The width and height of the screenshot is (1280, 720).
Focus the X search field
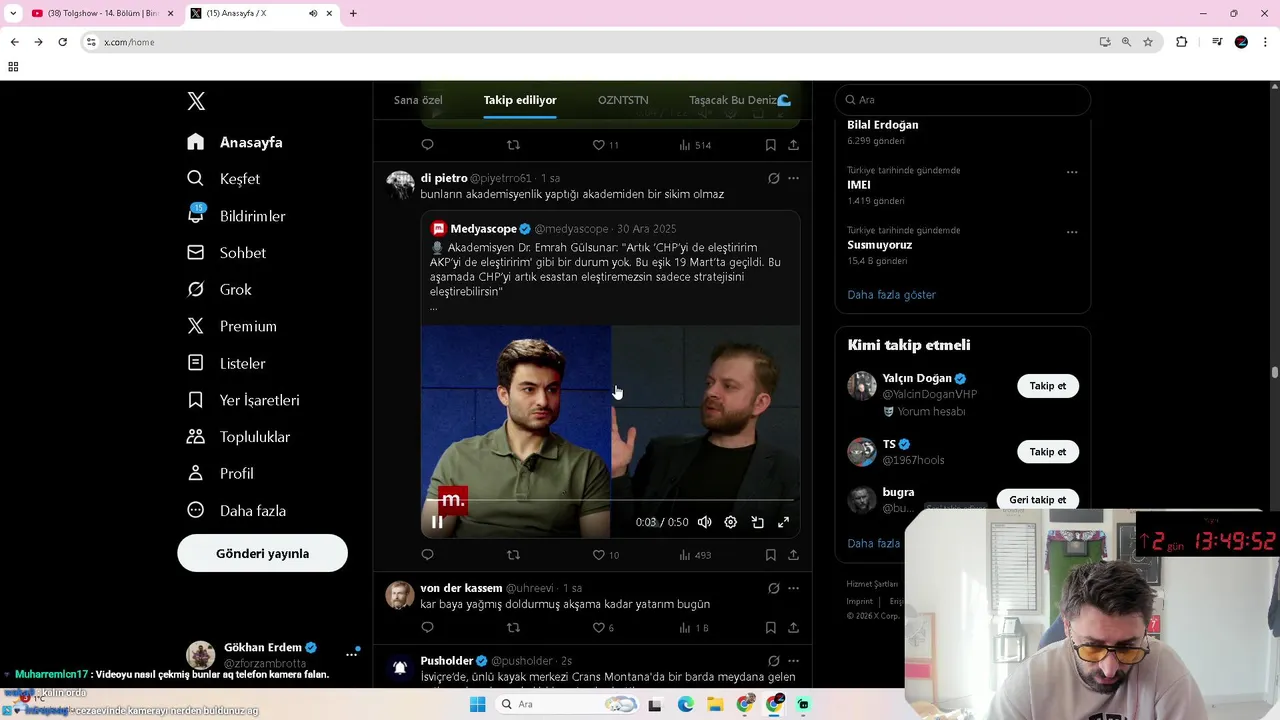pos(963,100)
